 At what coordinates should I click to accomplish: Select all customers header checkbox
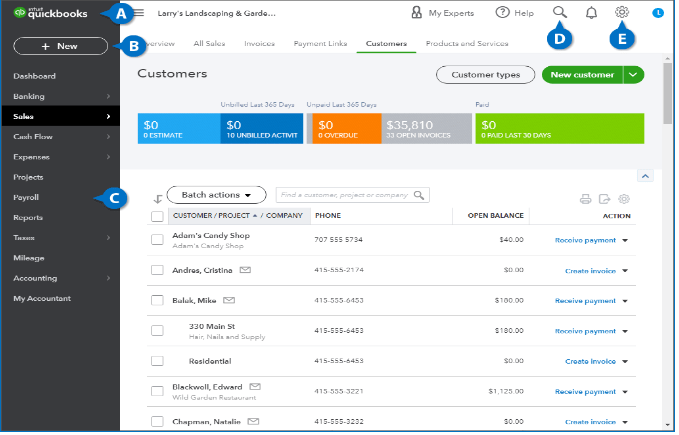(x=158, y=217)
